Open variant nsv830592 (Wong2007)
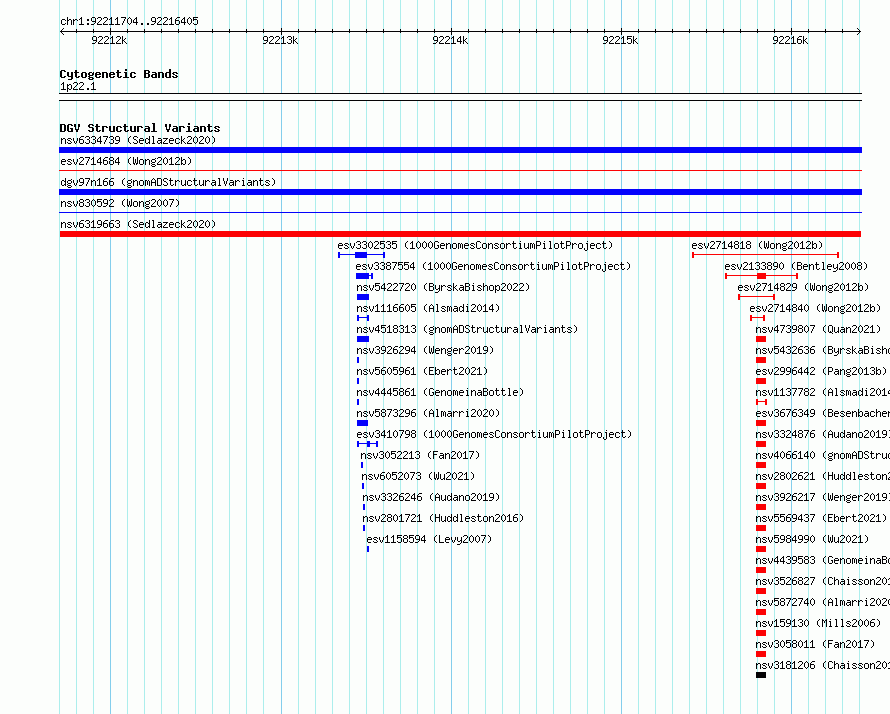890x714 pixels. tap(120, 203)
